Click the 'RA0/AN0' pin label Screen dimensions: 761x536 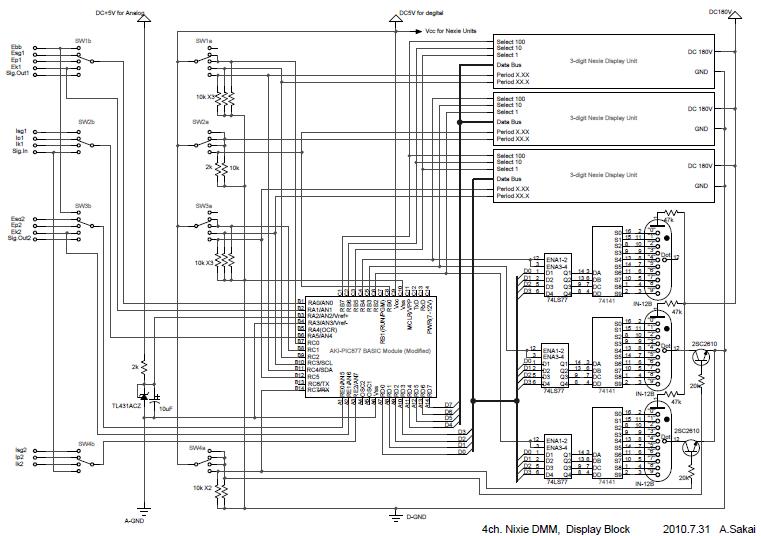click(x=320, y=303)
